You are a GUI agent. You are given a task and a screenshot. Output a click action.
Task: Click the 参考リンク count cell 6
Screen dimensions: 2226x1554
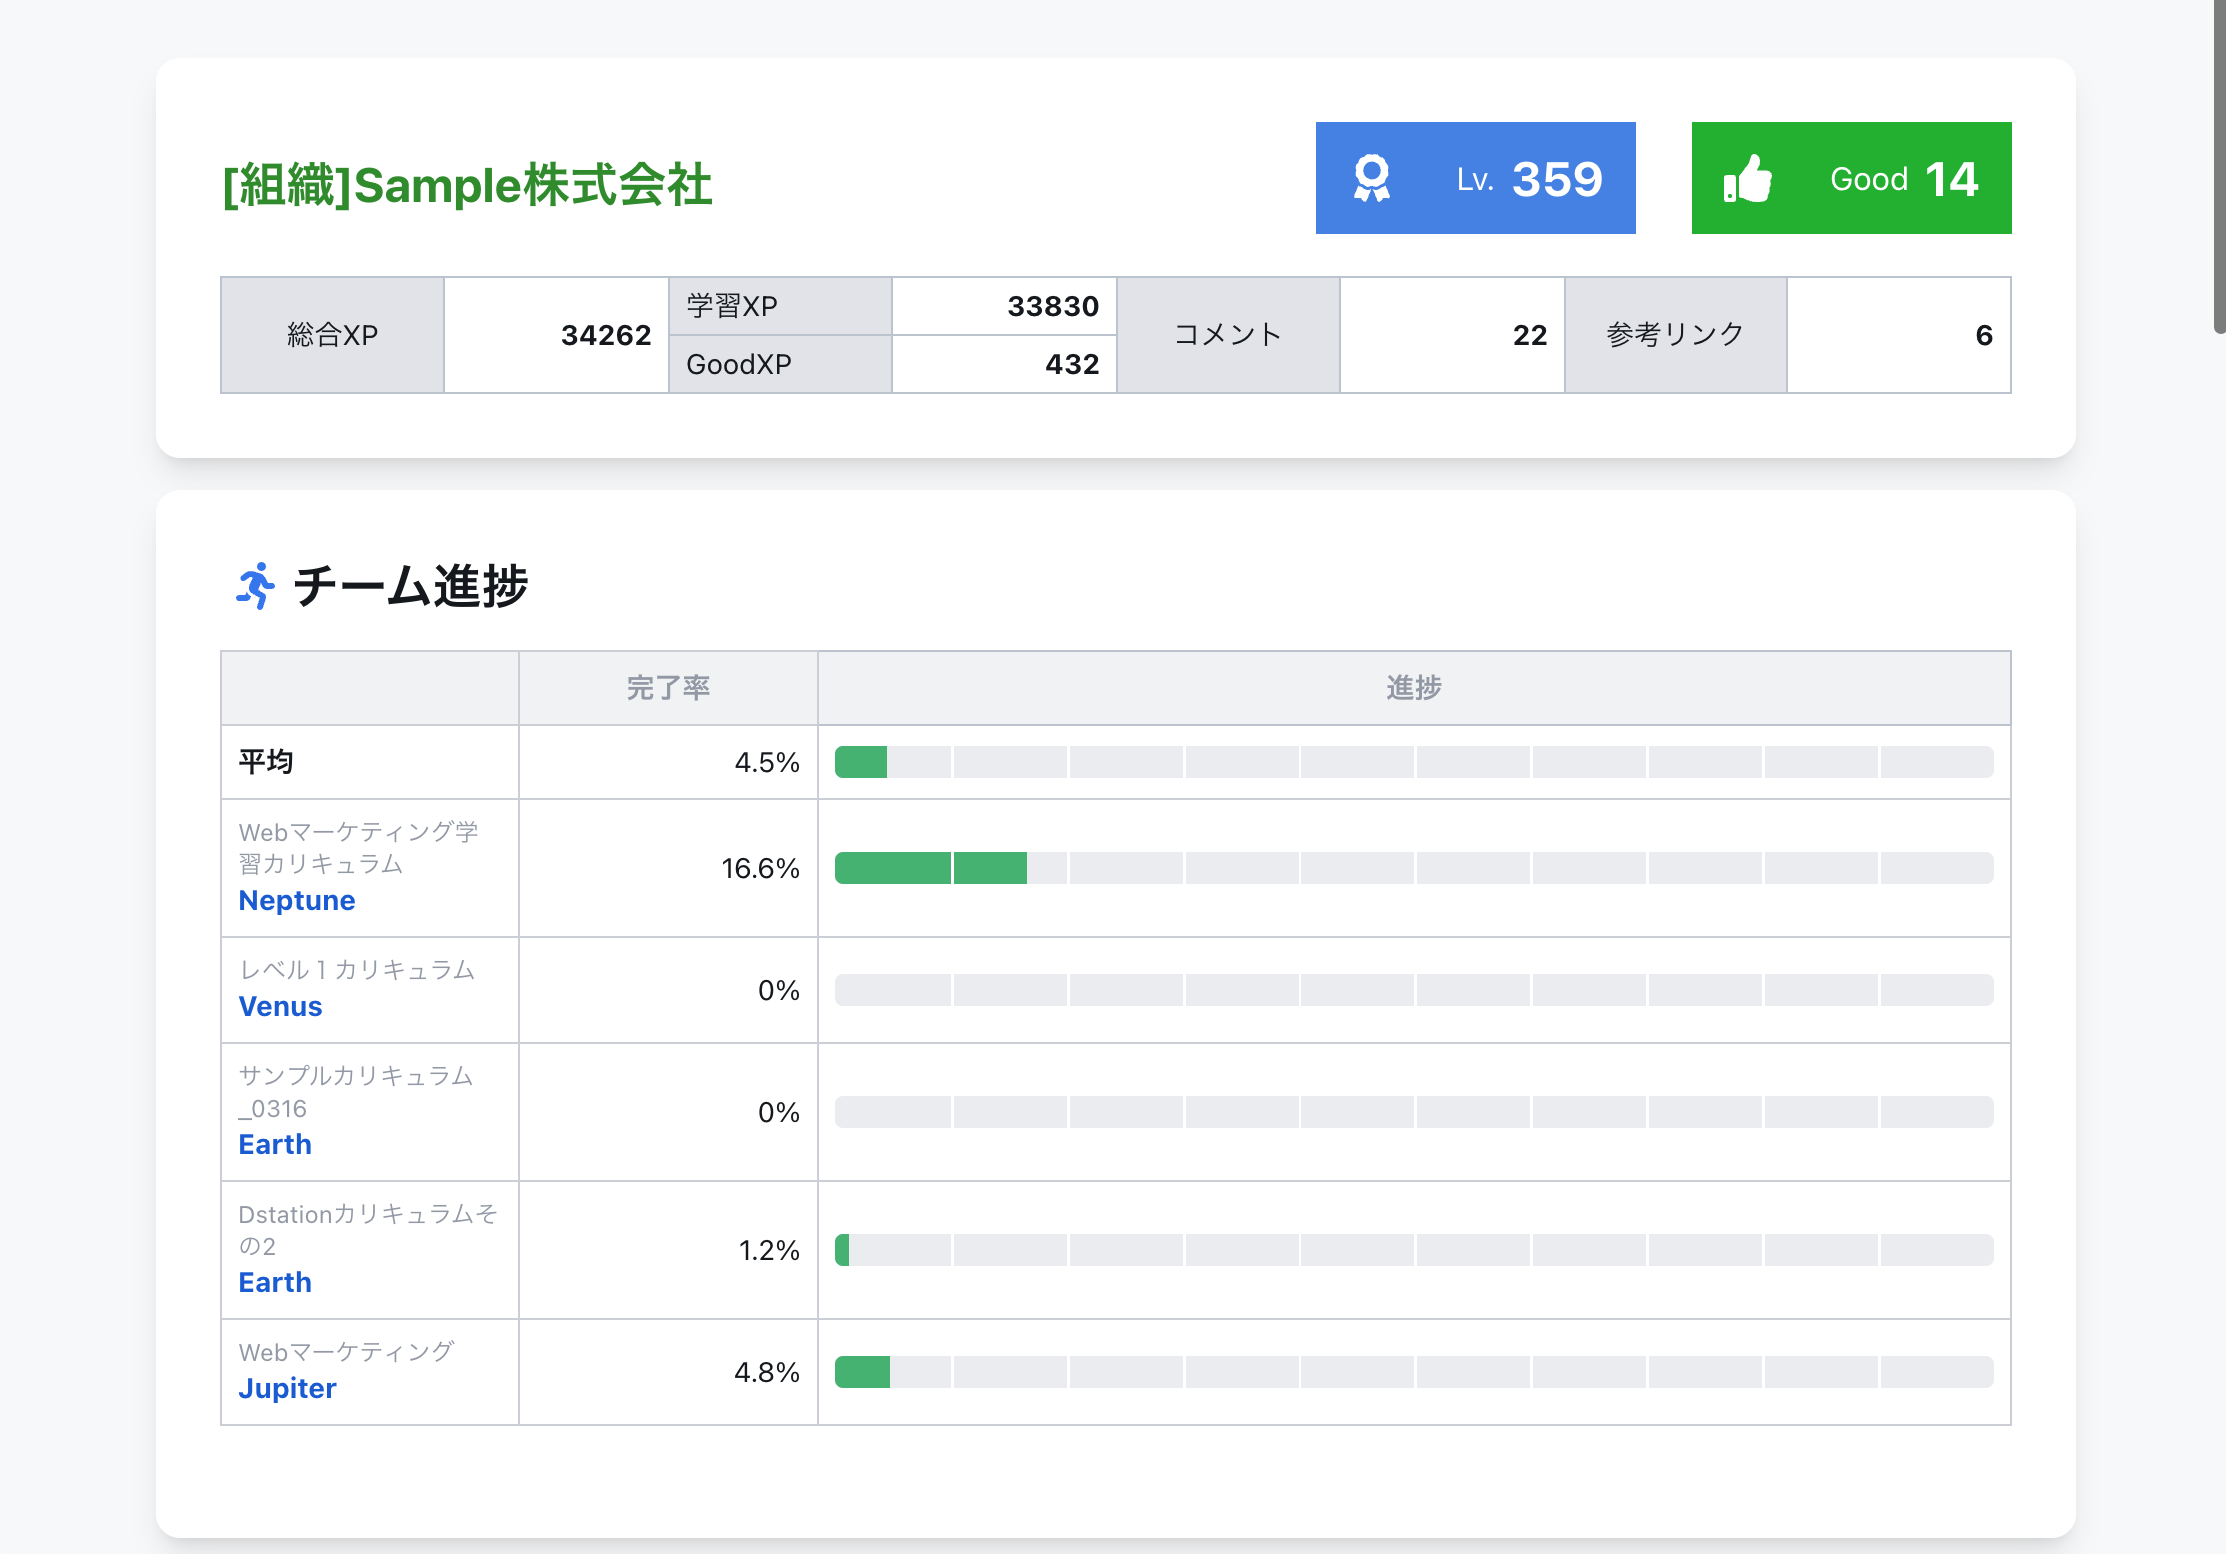[1983, 336]
